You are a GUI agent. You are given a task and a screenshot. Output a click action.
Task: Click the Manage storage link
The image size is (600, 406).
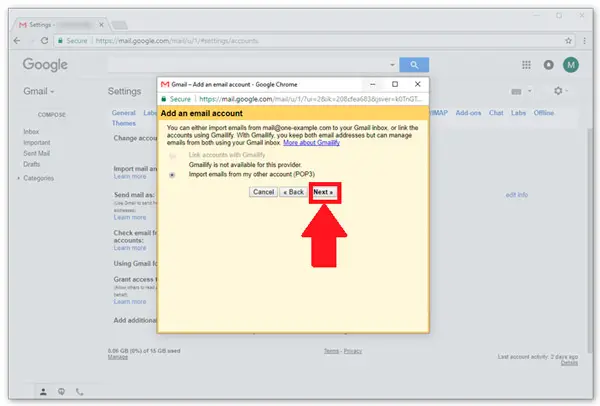click(118, 357)
